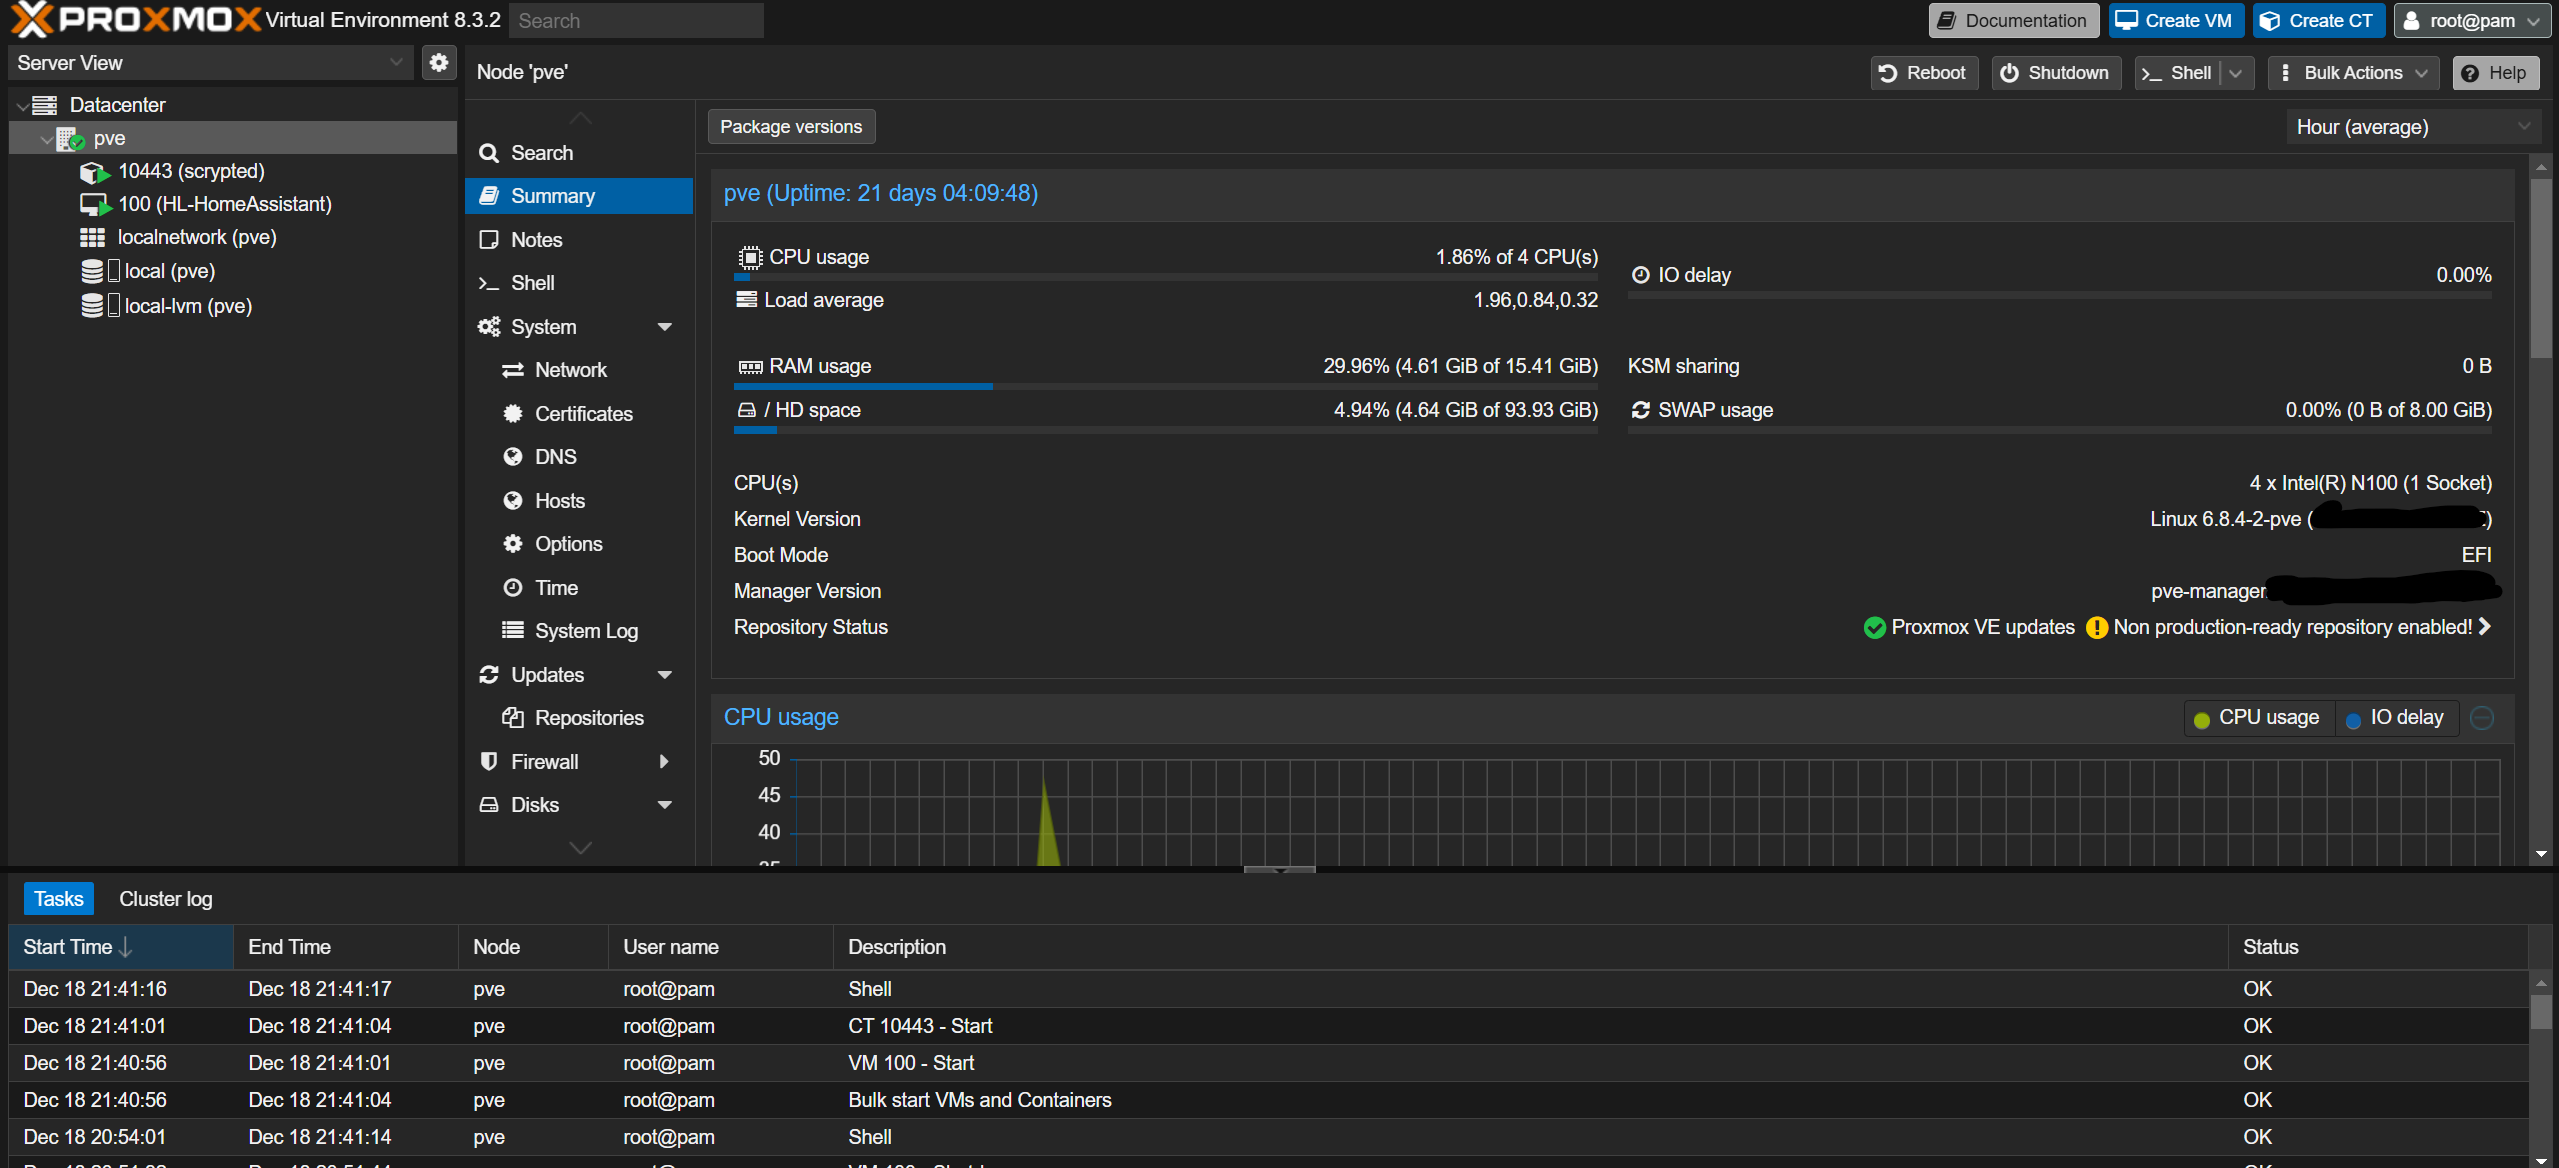This screenshot has width=2559, height=1168.
Task: Open the Bulk Actions menu
Action: 2353,73
